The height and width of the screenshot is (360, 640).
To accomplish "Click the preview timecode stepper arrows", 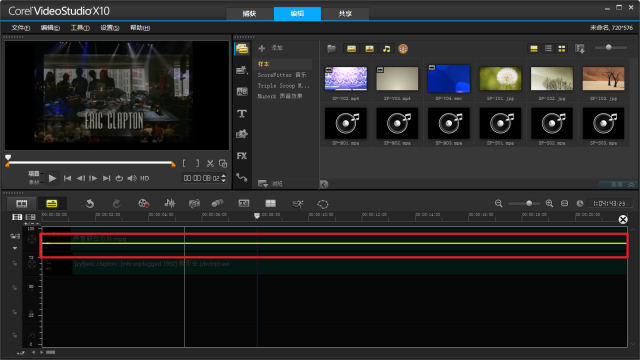I will [x=223, y=178].
